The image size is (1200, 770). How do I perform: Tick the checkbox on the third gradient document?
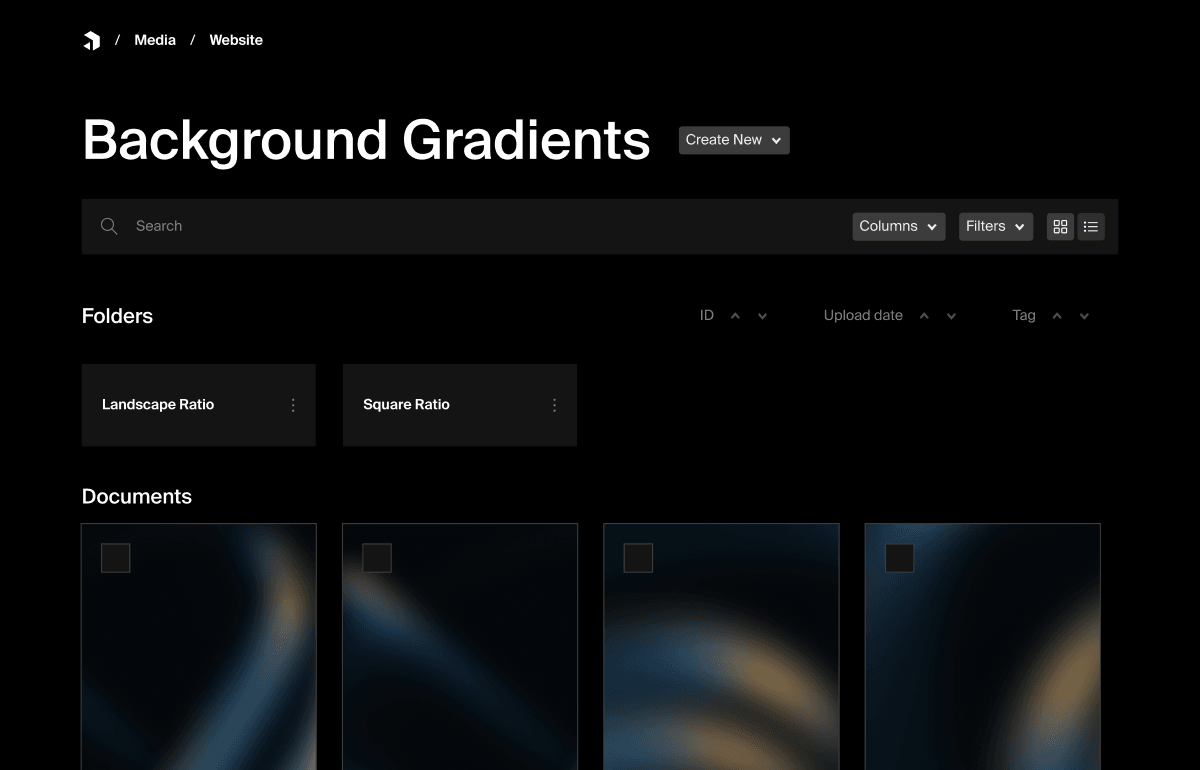pos(638,557)
